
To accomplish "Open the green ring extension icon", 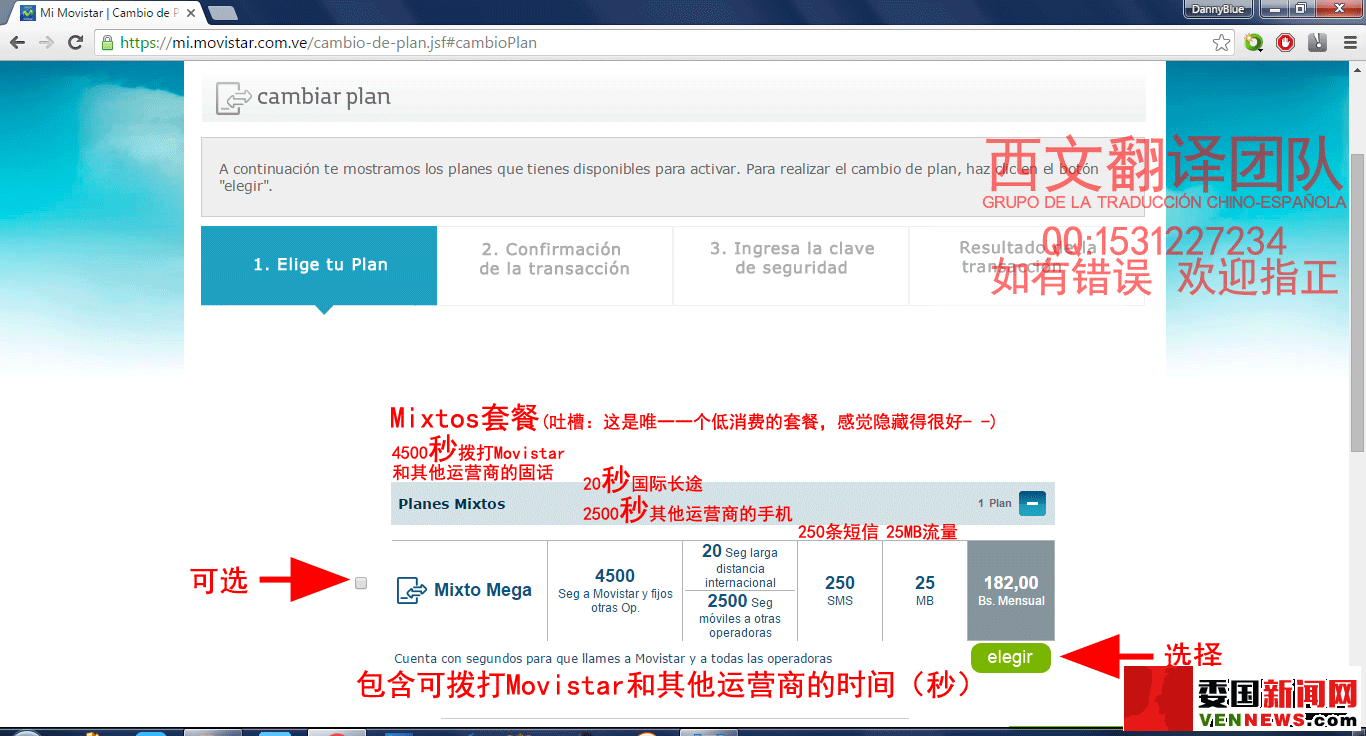I will [1254, 43].
